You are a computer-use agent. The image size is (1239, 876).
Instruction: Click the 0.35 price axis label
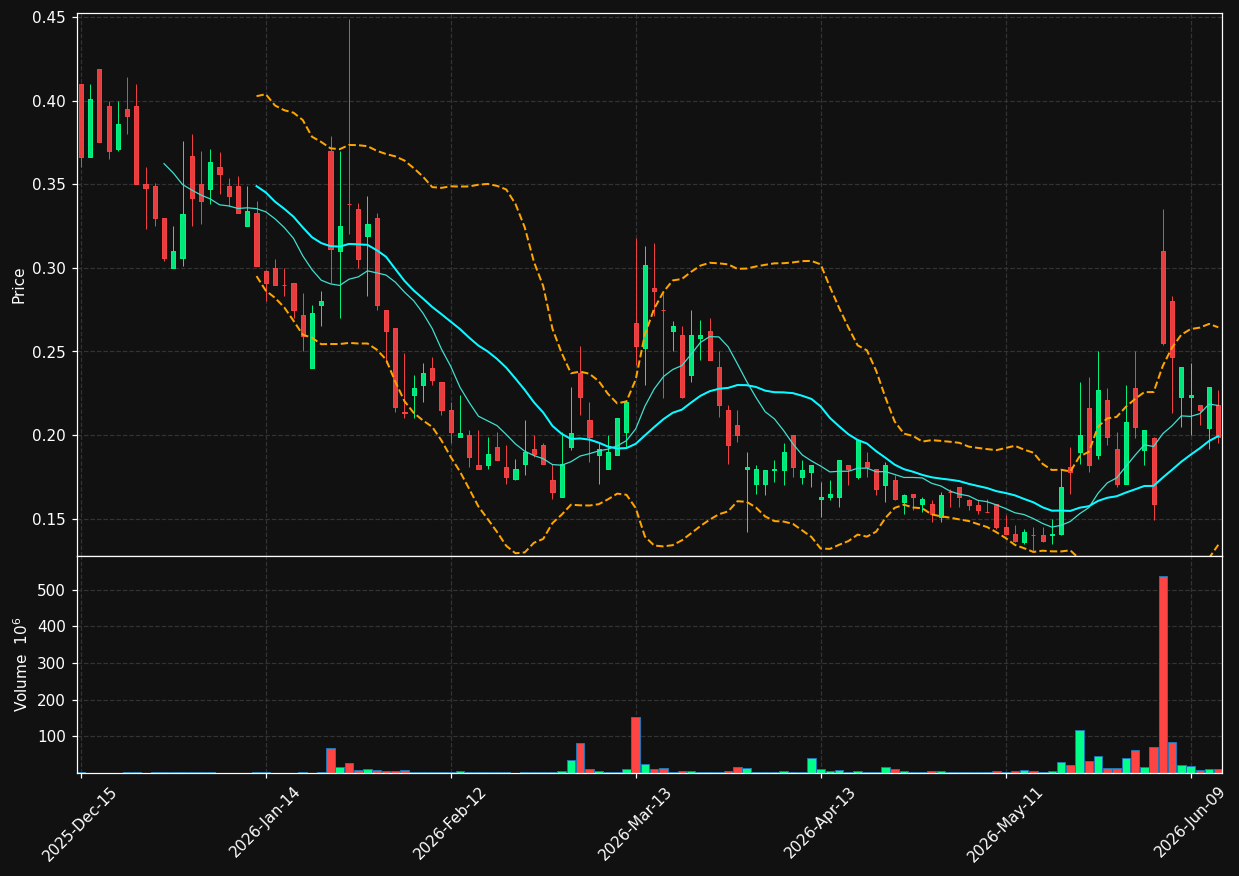click(50, 185)
